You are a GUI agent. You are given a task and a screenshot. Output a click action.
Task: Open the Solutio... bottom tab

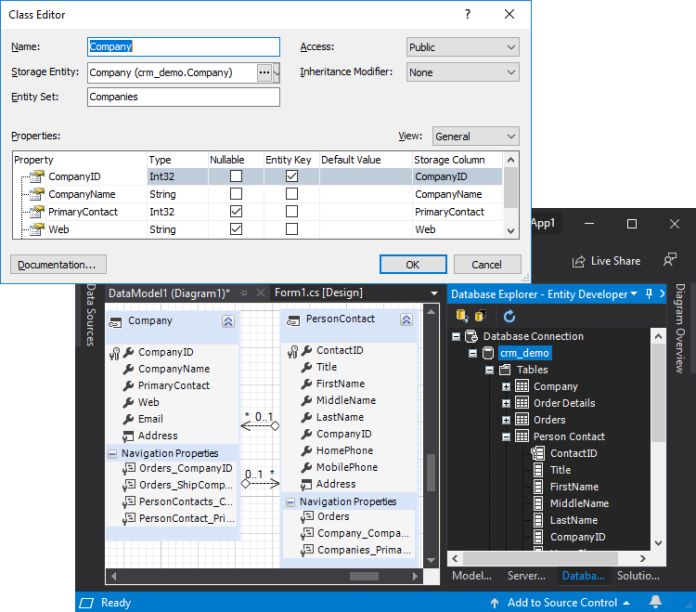coord(638,576)
